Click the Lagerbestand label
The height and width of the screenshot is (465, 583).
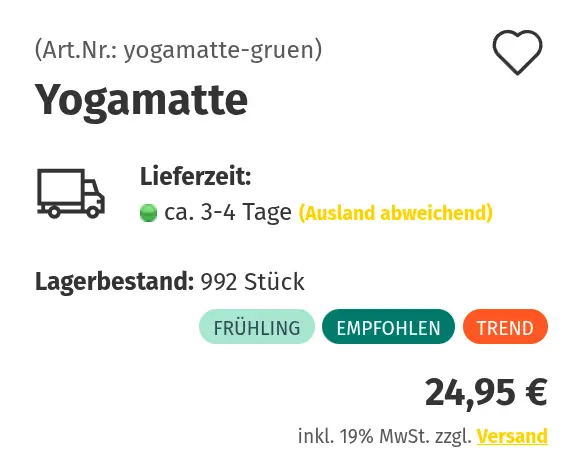(115, 281)
